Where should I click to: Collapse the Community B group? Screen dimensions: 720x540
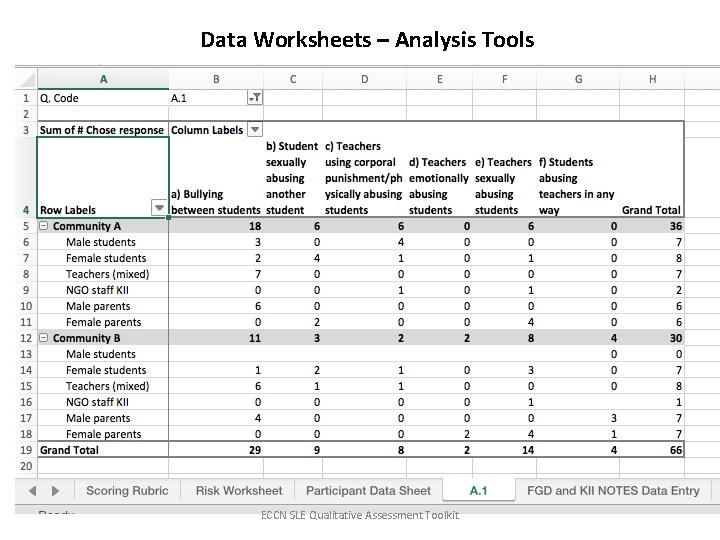[44, 338]
